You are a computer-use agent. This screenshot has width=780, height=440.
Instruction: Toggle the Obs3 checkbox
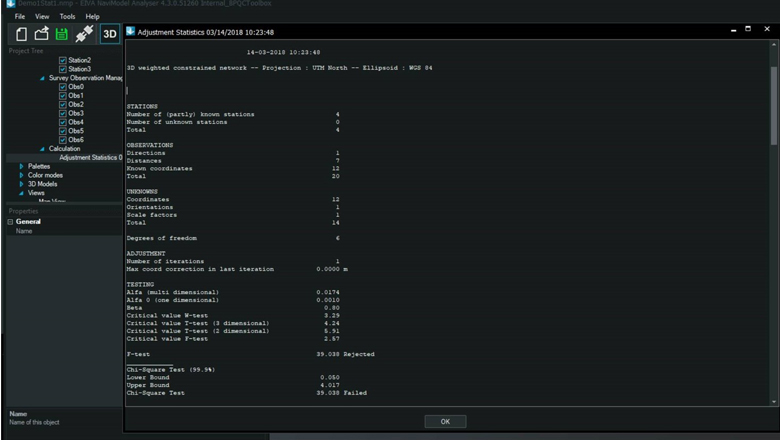pyautogui.click(x=63, y=113)
